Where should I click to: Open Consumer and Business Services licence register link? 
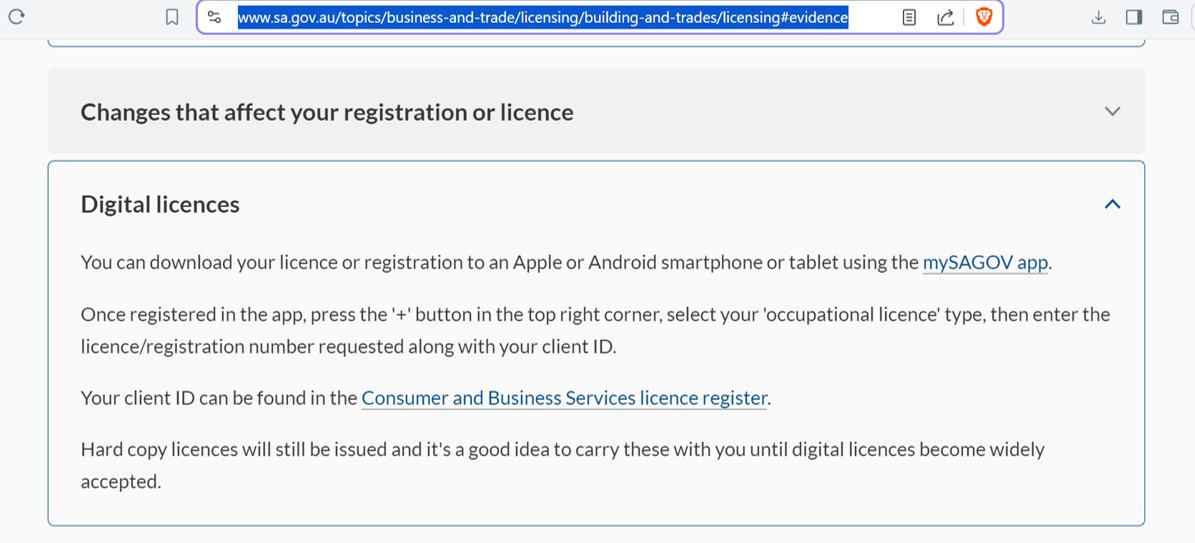coord(564,398)
